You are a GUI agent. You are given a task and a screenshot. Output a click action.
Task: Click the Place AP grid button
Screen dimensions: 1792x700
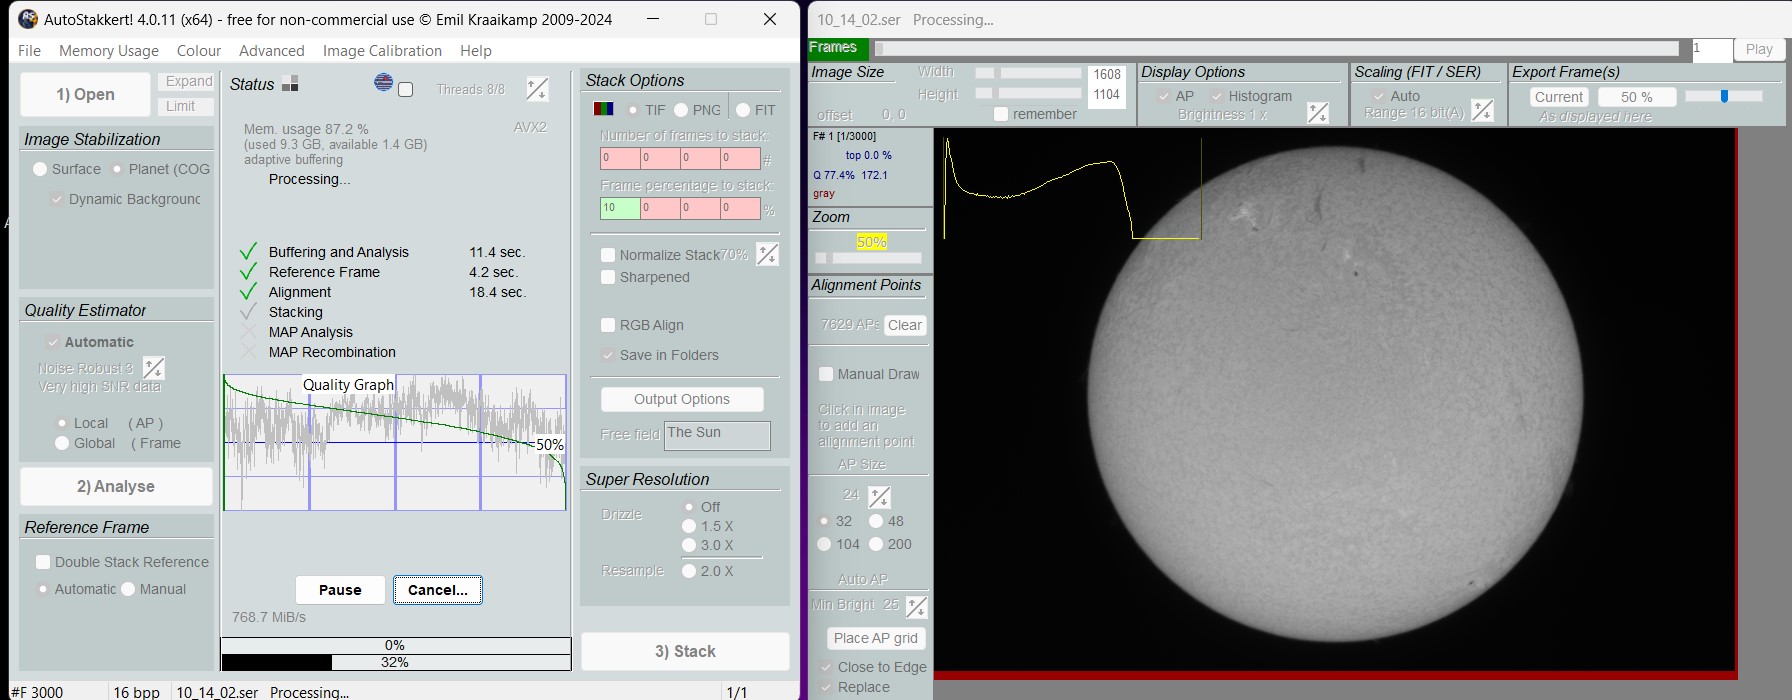876,638
